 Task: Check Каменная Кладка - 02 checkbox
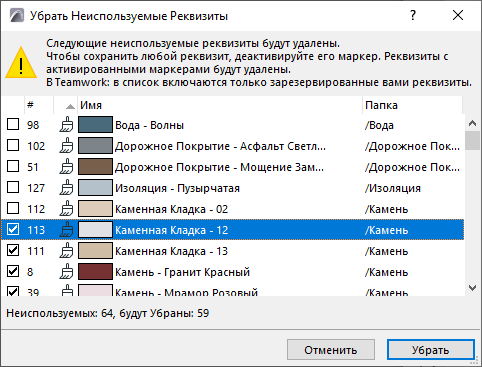pyautogui.click(x=13, y=208)
